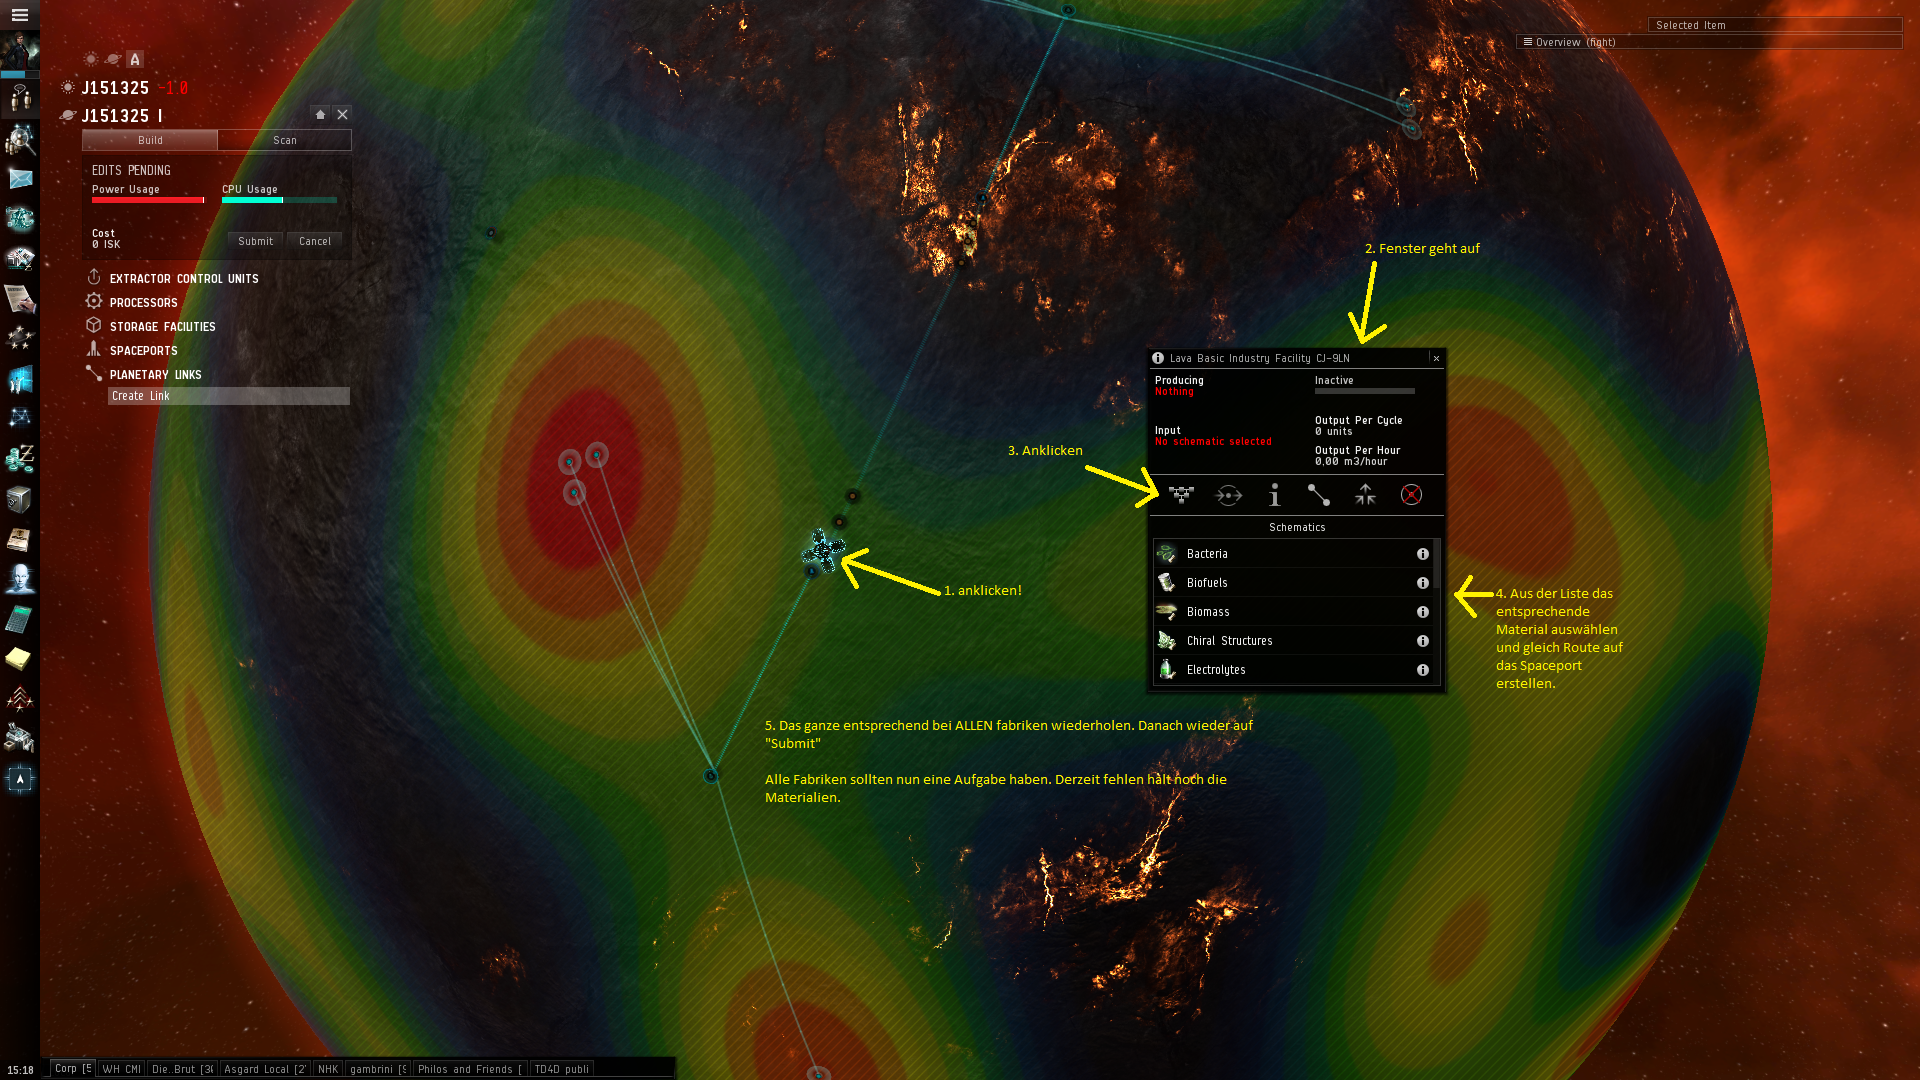
Task: Open the Philos and Friends chat tab
Action: tap(470, 1069)
